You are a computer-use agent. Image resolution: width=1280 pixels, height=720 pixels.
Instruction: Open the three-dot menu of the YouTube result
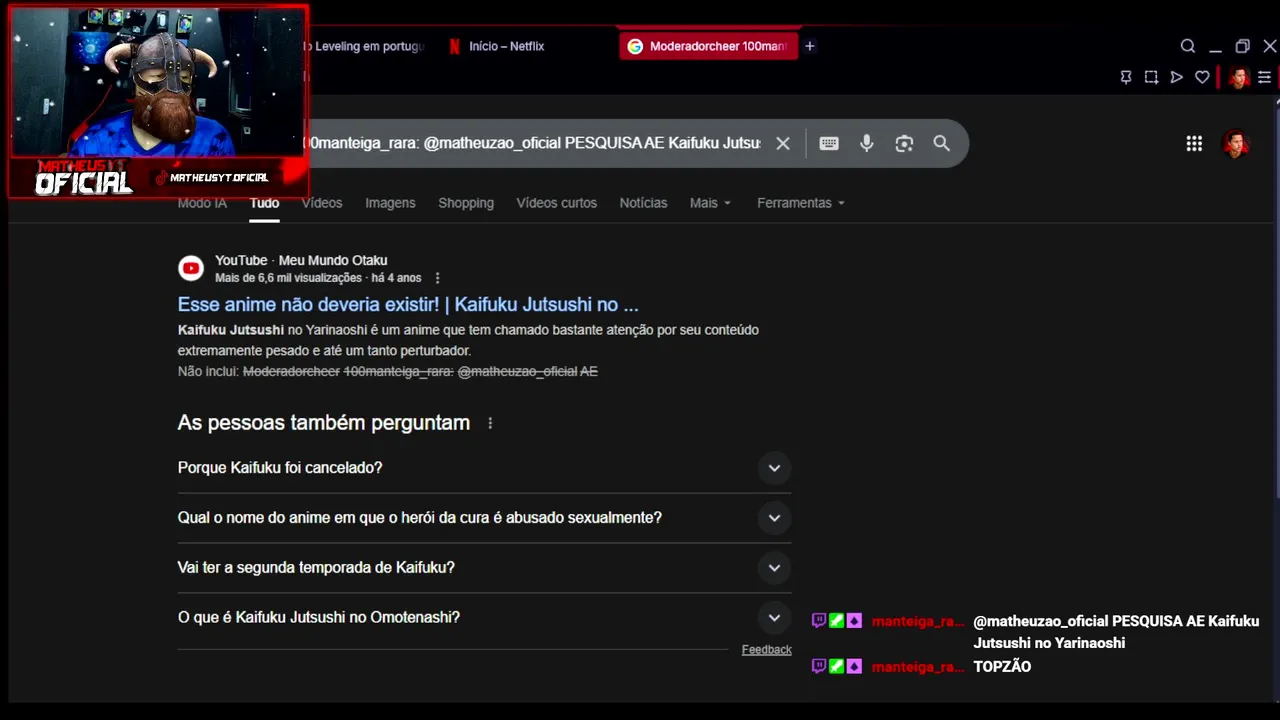coord(437,278)
